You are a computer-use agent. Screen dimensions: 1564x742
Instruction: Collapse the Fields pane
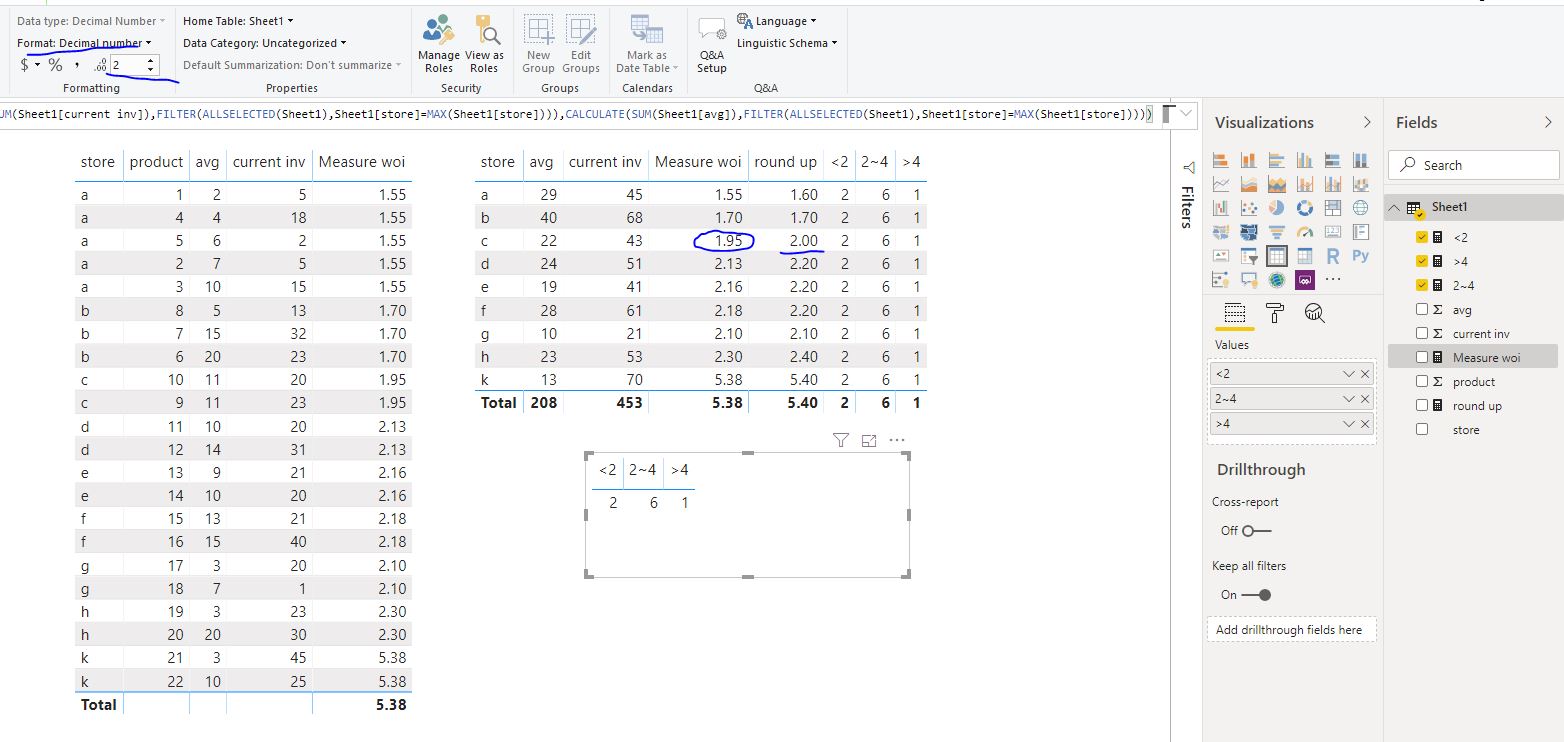pos(1548,122)
